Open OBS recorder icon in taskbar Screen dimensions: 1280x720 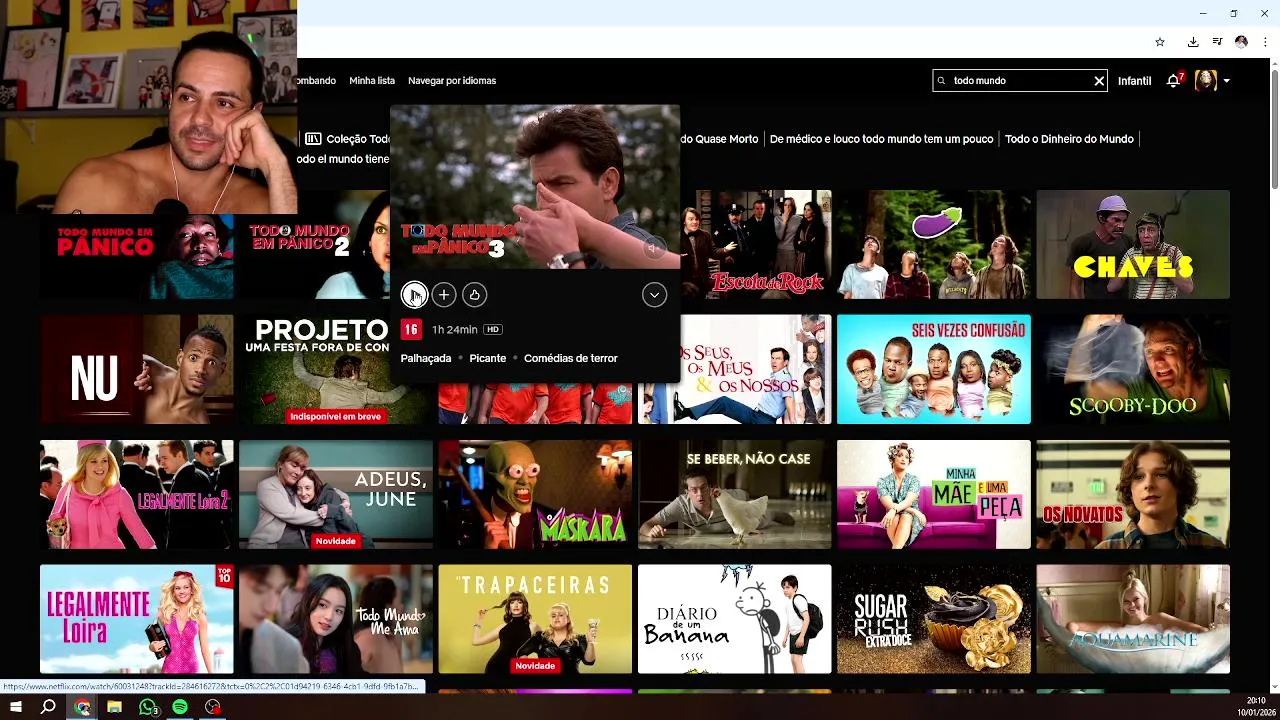[213, 707]
